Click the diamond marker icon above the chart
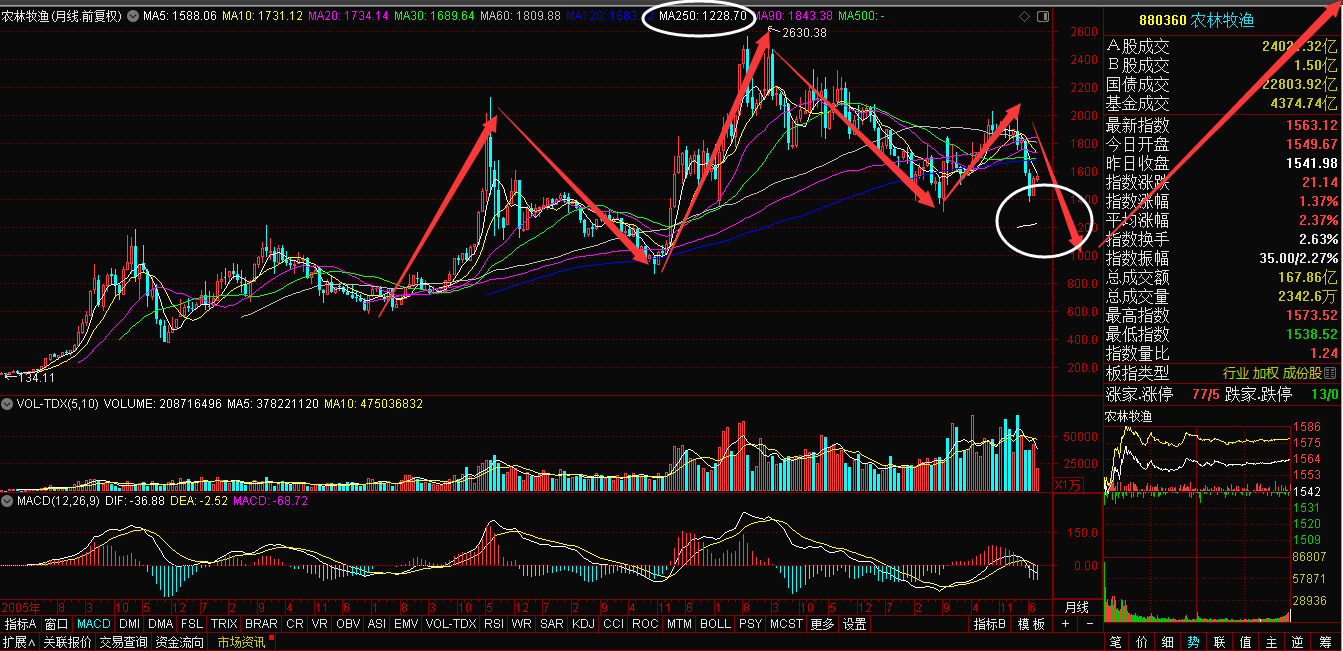Screen dimensions: 1343x651 pos(1024,16)
